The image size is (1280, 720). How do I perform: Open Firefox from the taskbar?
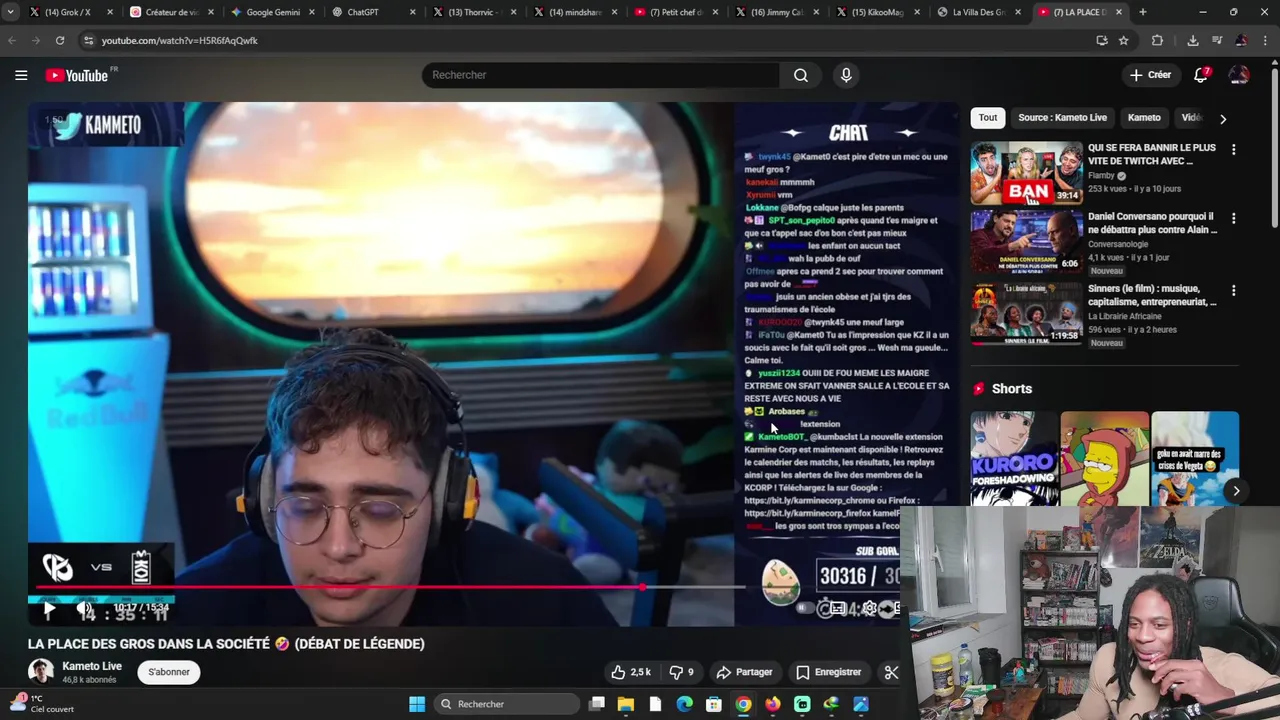(773, 704)
